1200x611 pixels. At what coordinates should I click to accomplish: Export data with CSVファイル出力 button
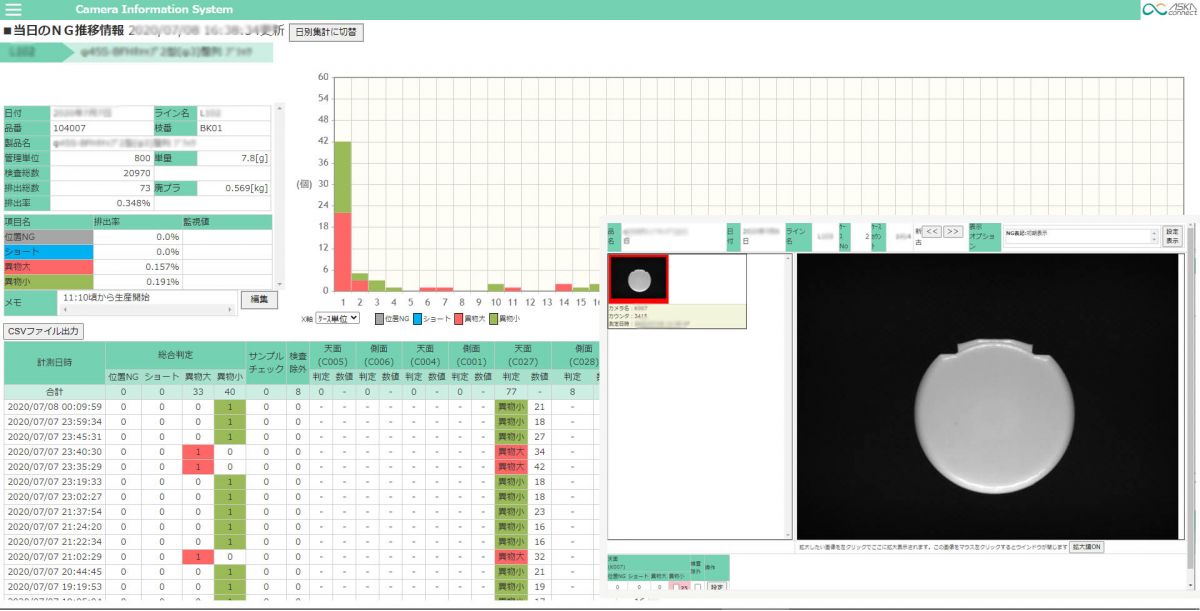[44, 331]
